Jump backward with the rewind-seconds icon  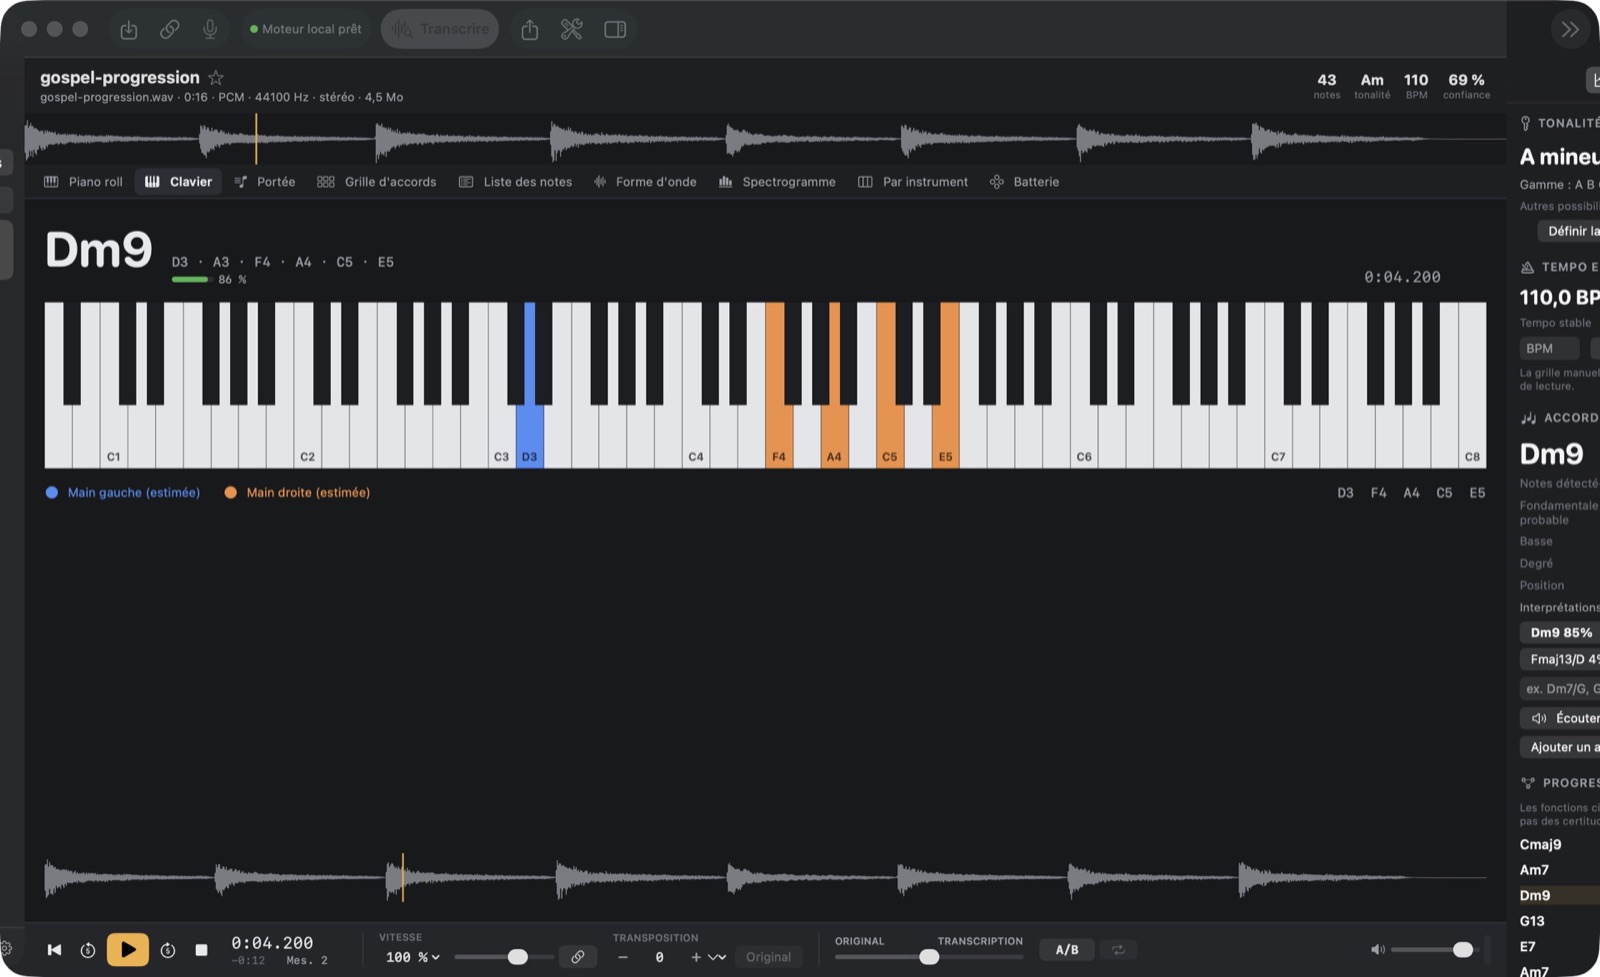pyautogui.click(x=88, y=950)
